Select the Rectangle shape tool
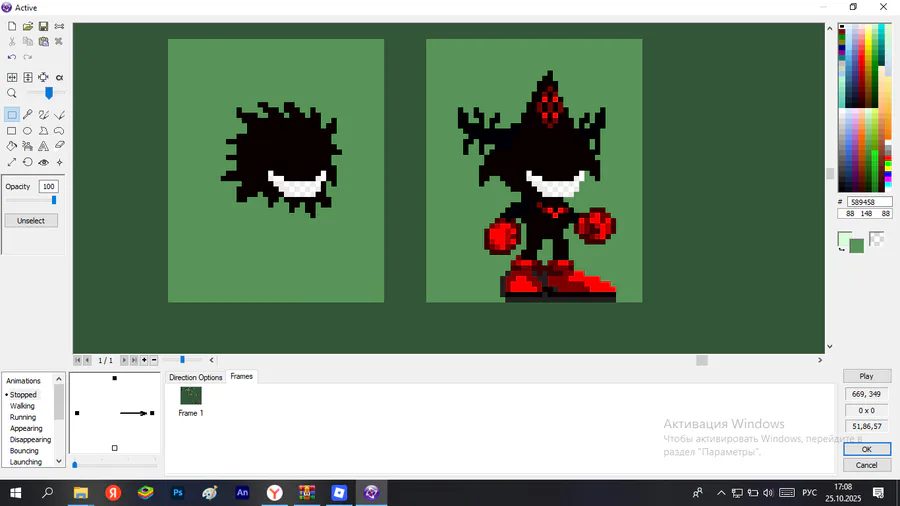Screen dimensions: 900x506 click(x=11, y=131)
